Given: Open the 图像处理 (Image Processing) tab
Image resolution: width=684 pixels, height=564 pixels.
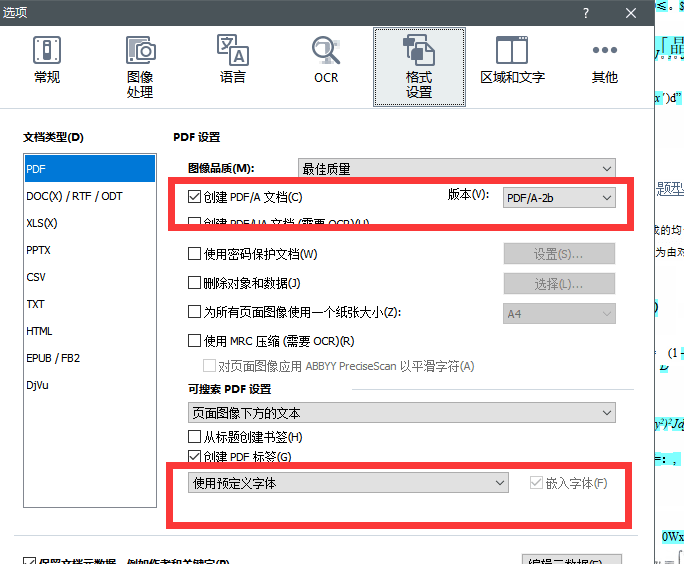Looking at the screenshot, I should coord(140,67).
